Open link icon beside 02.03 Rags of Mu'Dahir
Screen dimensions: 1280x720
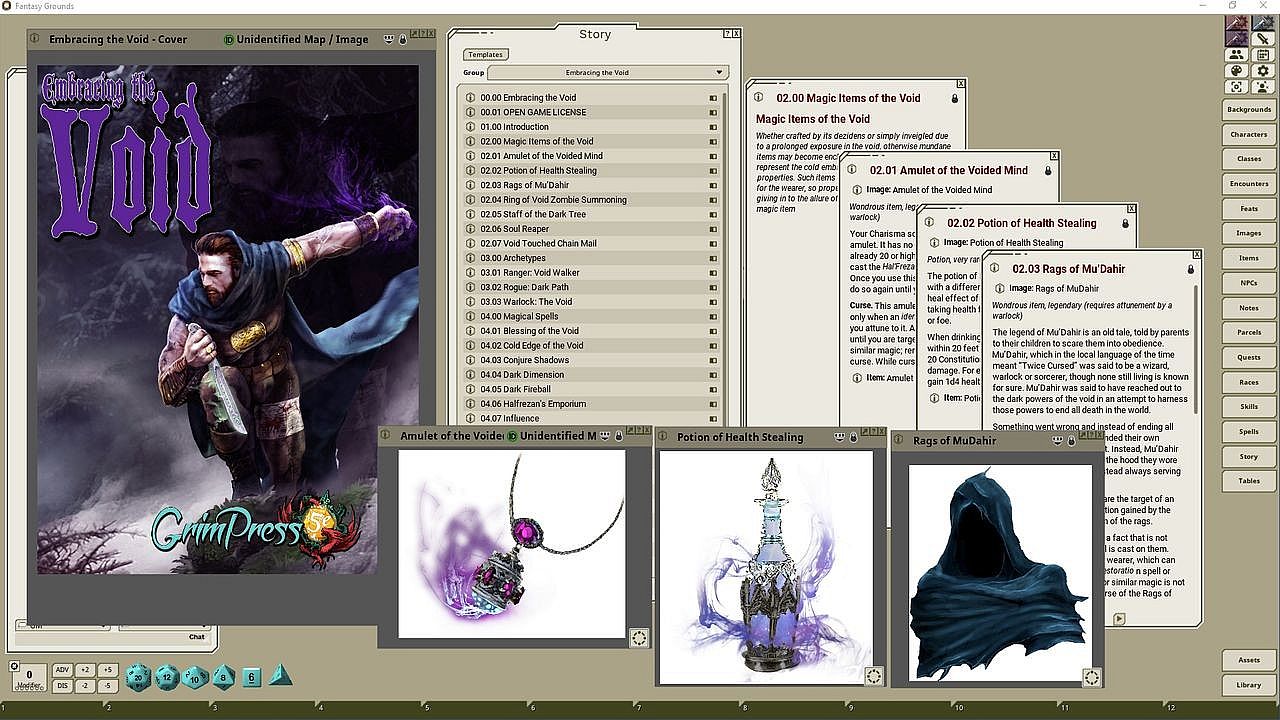(471, 185)
